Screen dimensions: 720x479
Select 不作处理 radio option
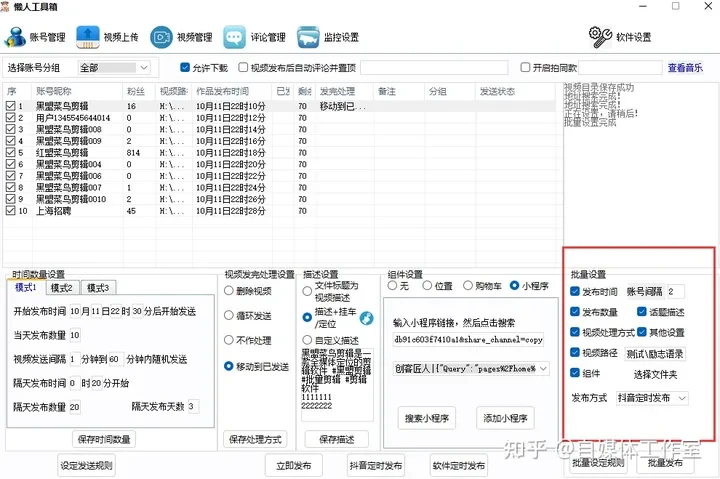coord(229,340)
